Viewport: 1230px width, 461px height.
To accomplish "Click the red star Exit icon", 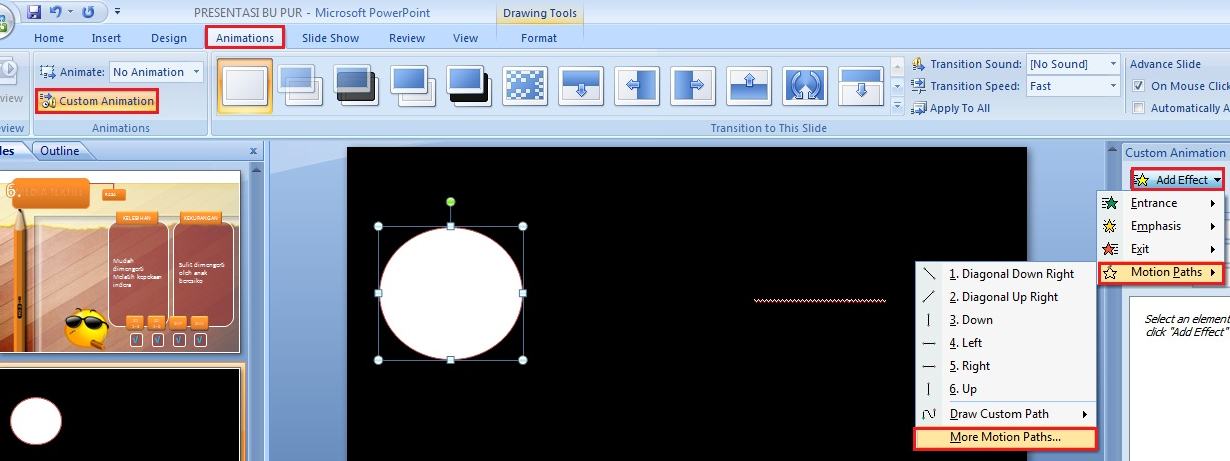I will click(x=1110, y=249).
